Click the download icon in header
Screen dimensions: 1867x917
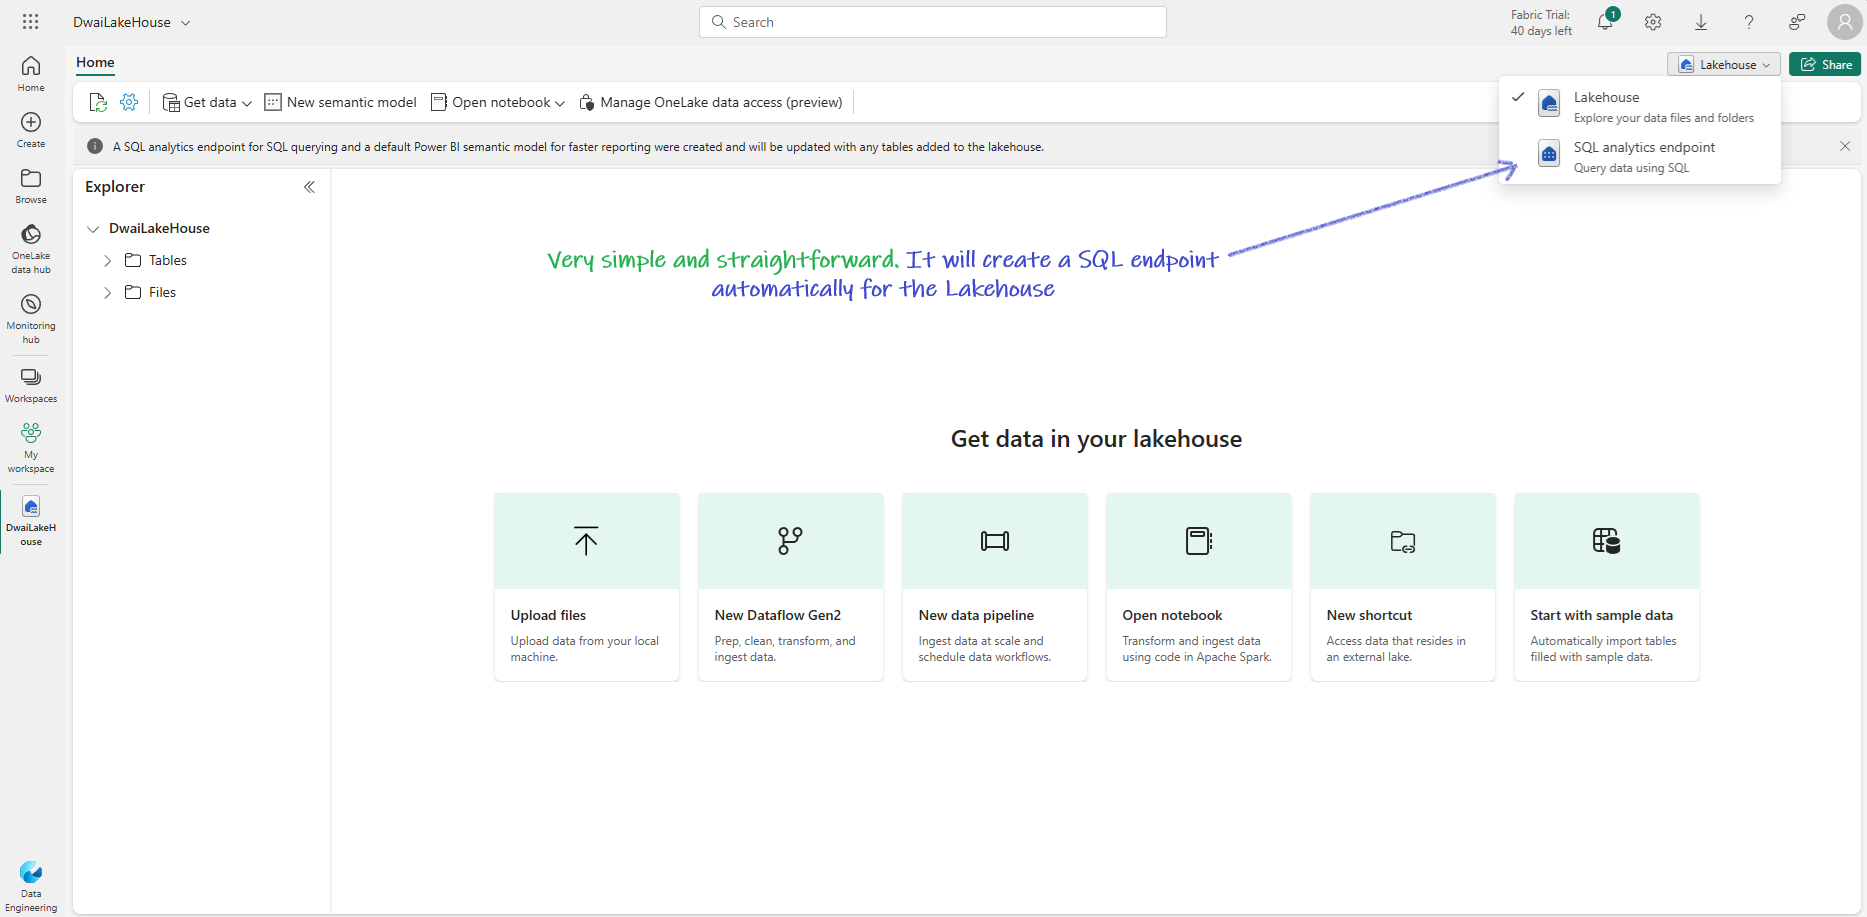click(1701, 22)
